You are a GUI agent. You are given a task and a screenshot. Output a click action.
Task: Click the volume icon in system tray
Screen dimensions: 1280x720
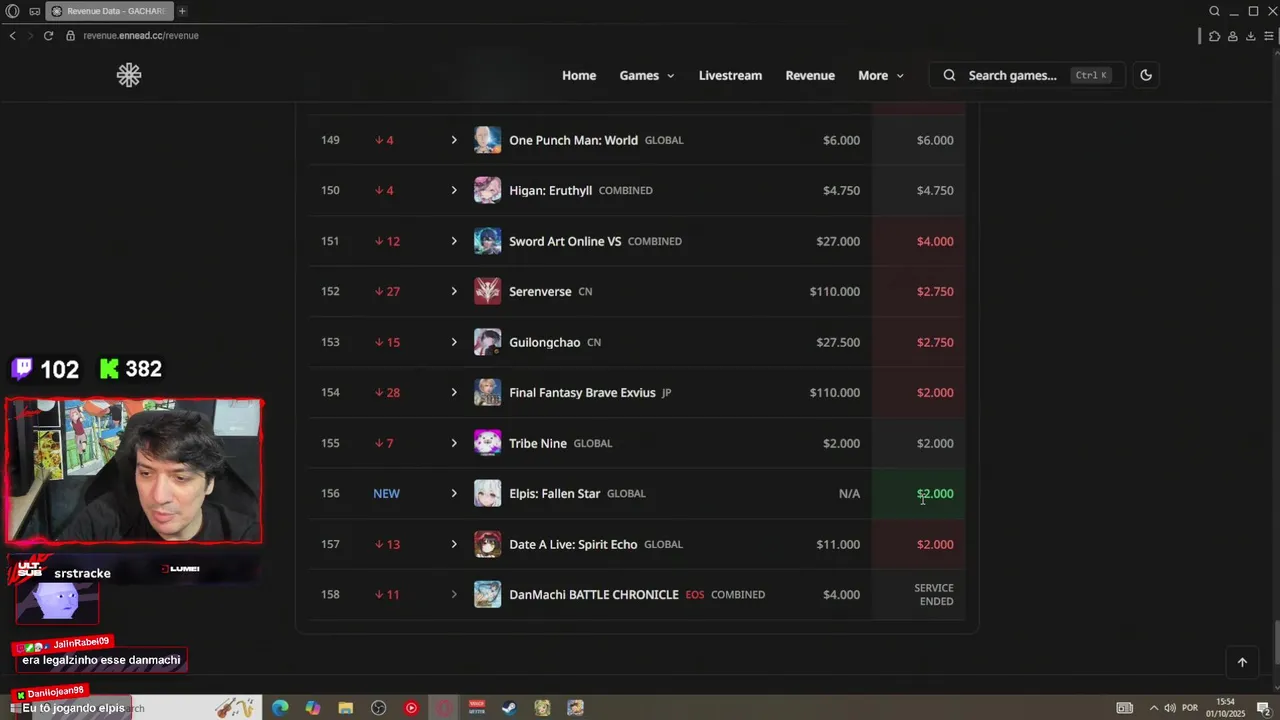click(x=1169, y=708)
